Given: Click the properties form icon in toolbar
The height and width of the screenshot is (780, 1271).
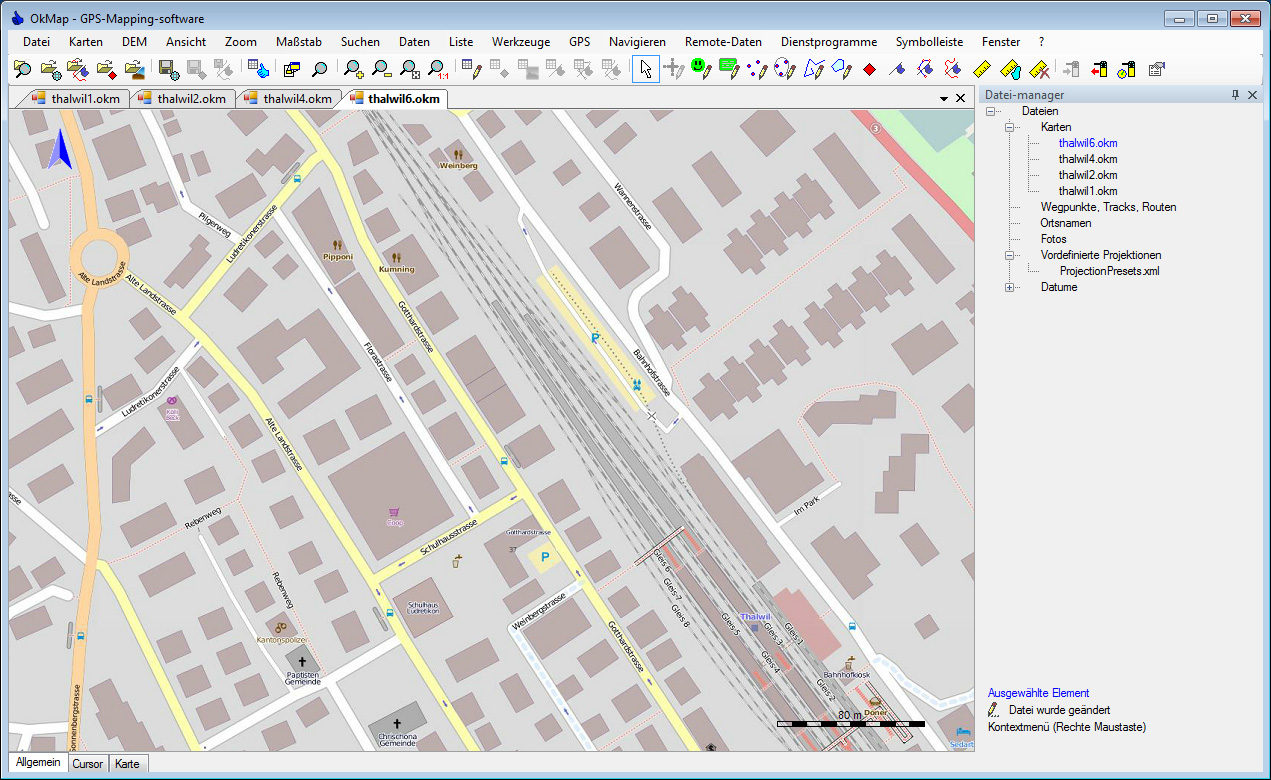Looking at the screenshot, I should (1156, 69).
